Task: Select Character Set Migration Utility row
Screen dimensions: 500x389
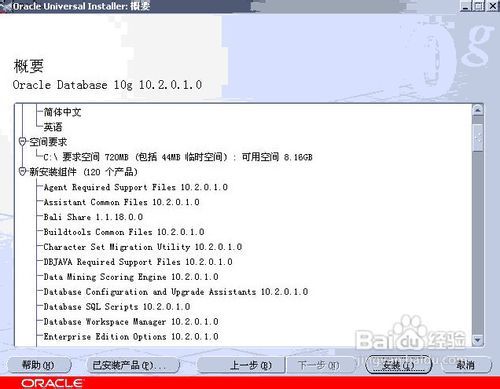Action: pos(143,247)
